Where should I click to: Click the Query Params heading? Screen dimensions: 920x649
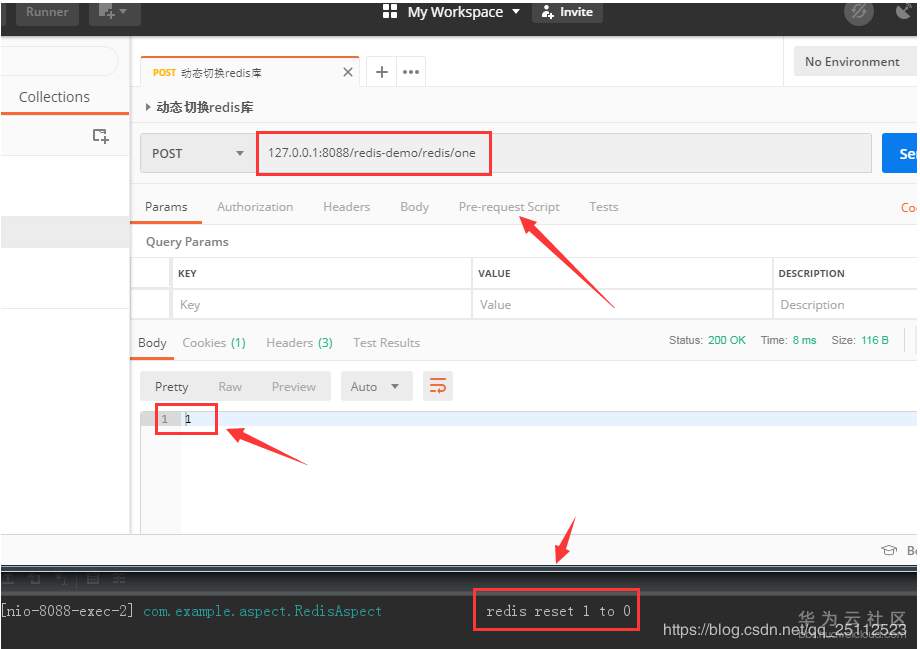(187, 242)
